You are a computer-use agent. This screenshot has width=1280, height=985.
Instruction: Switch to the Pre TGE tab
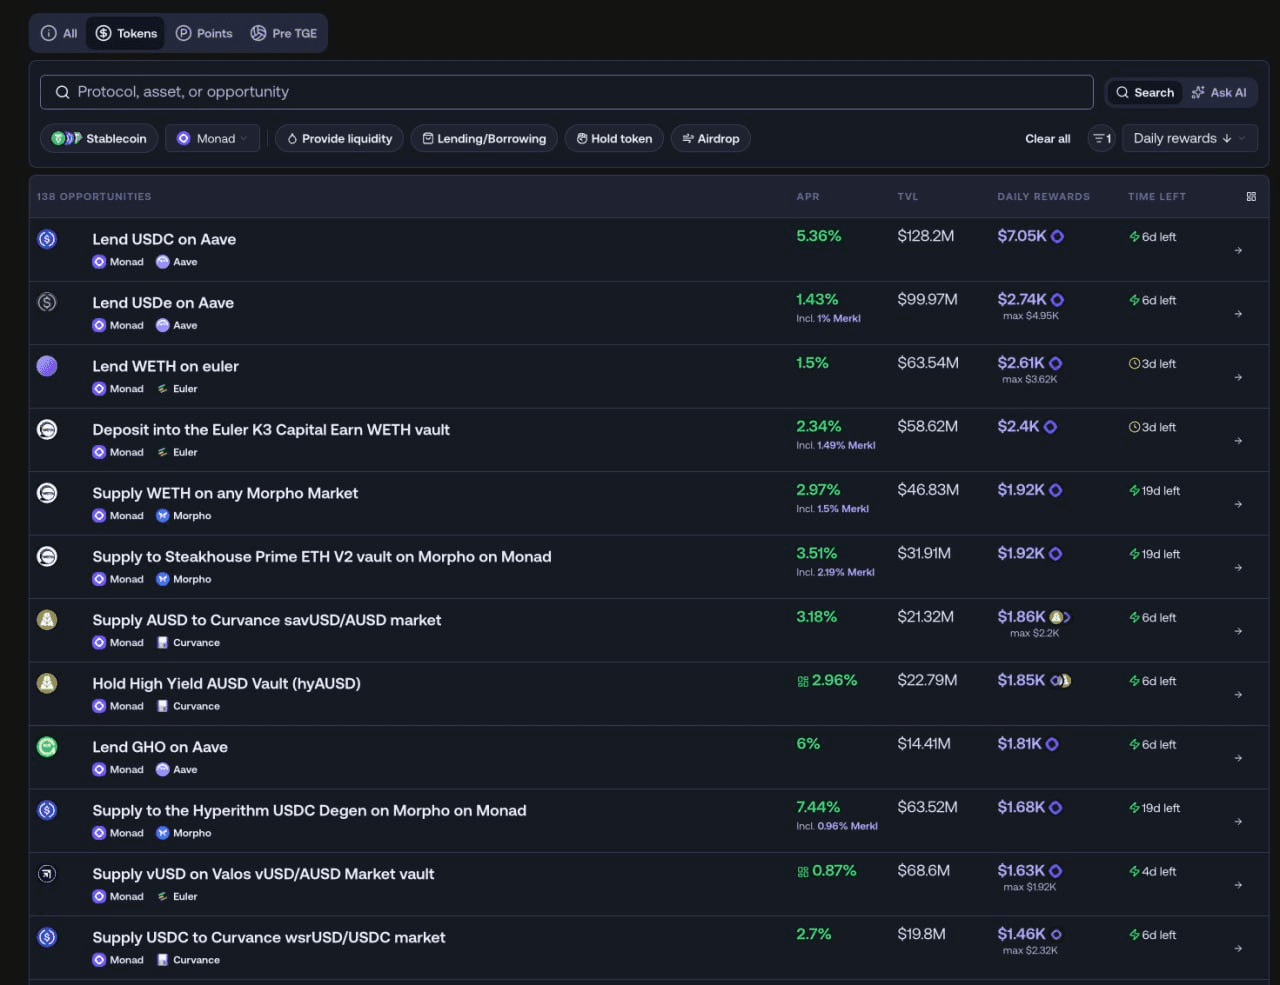click(283, 33)
